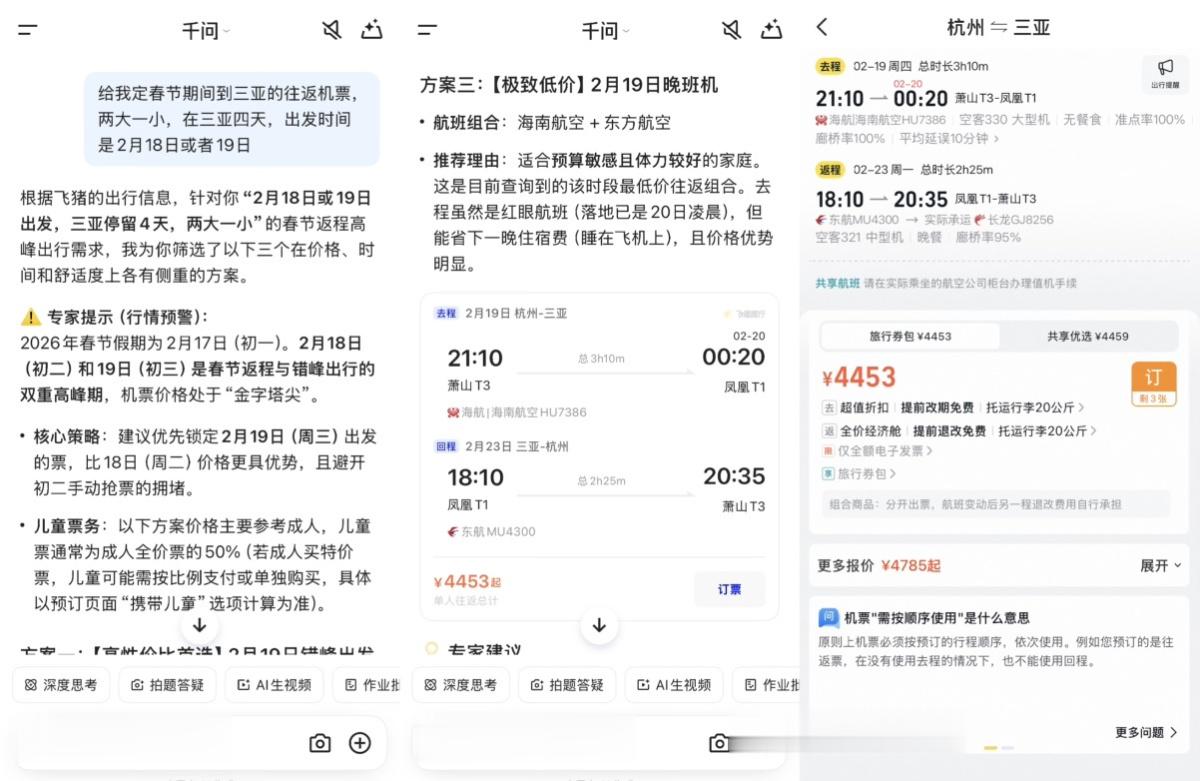This screenshot has height=781, width=1200.
Task: Toggle mute speaker icon on the user-message chat screen
Action: [331, 30]
